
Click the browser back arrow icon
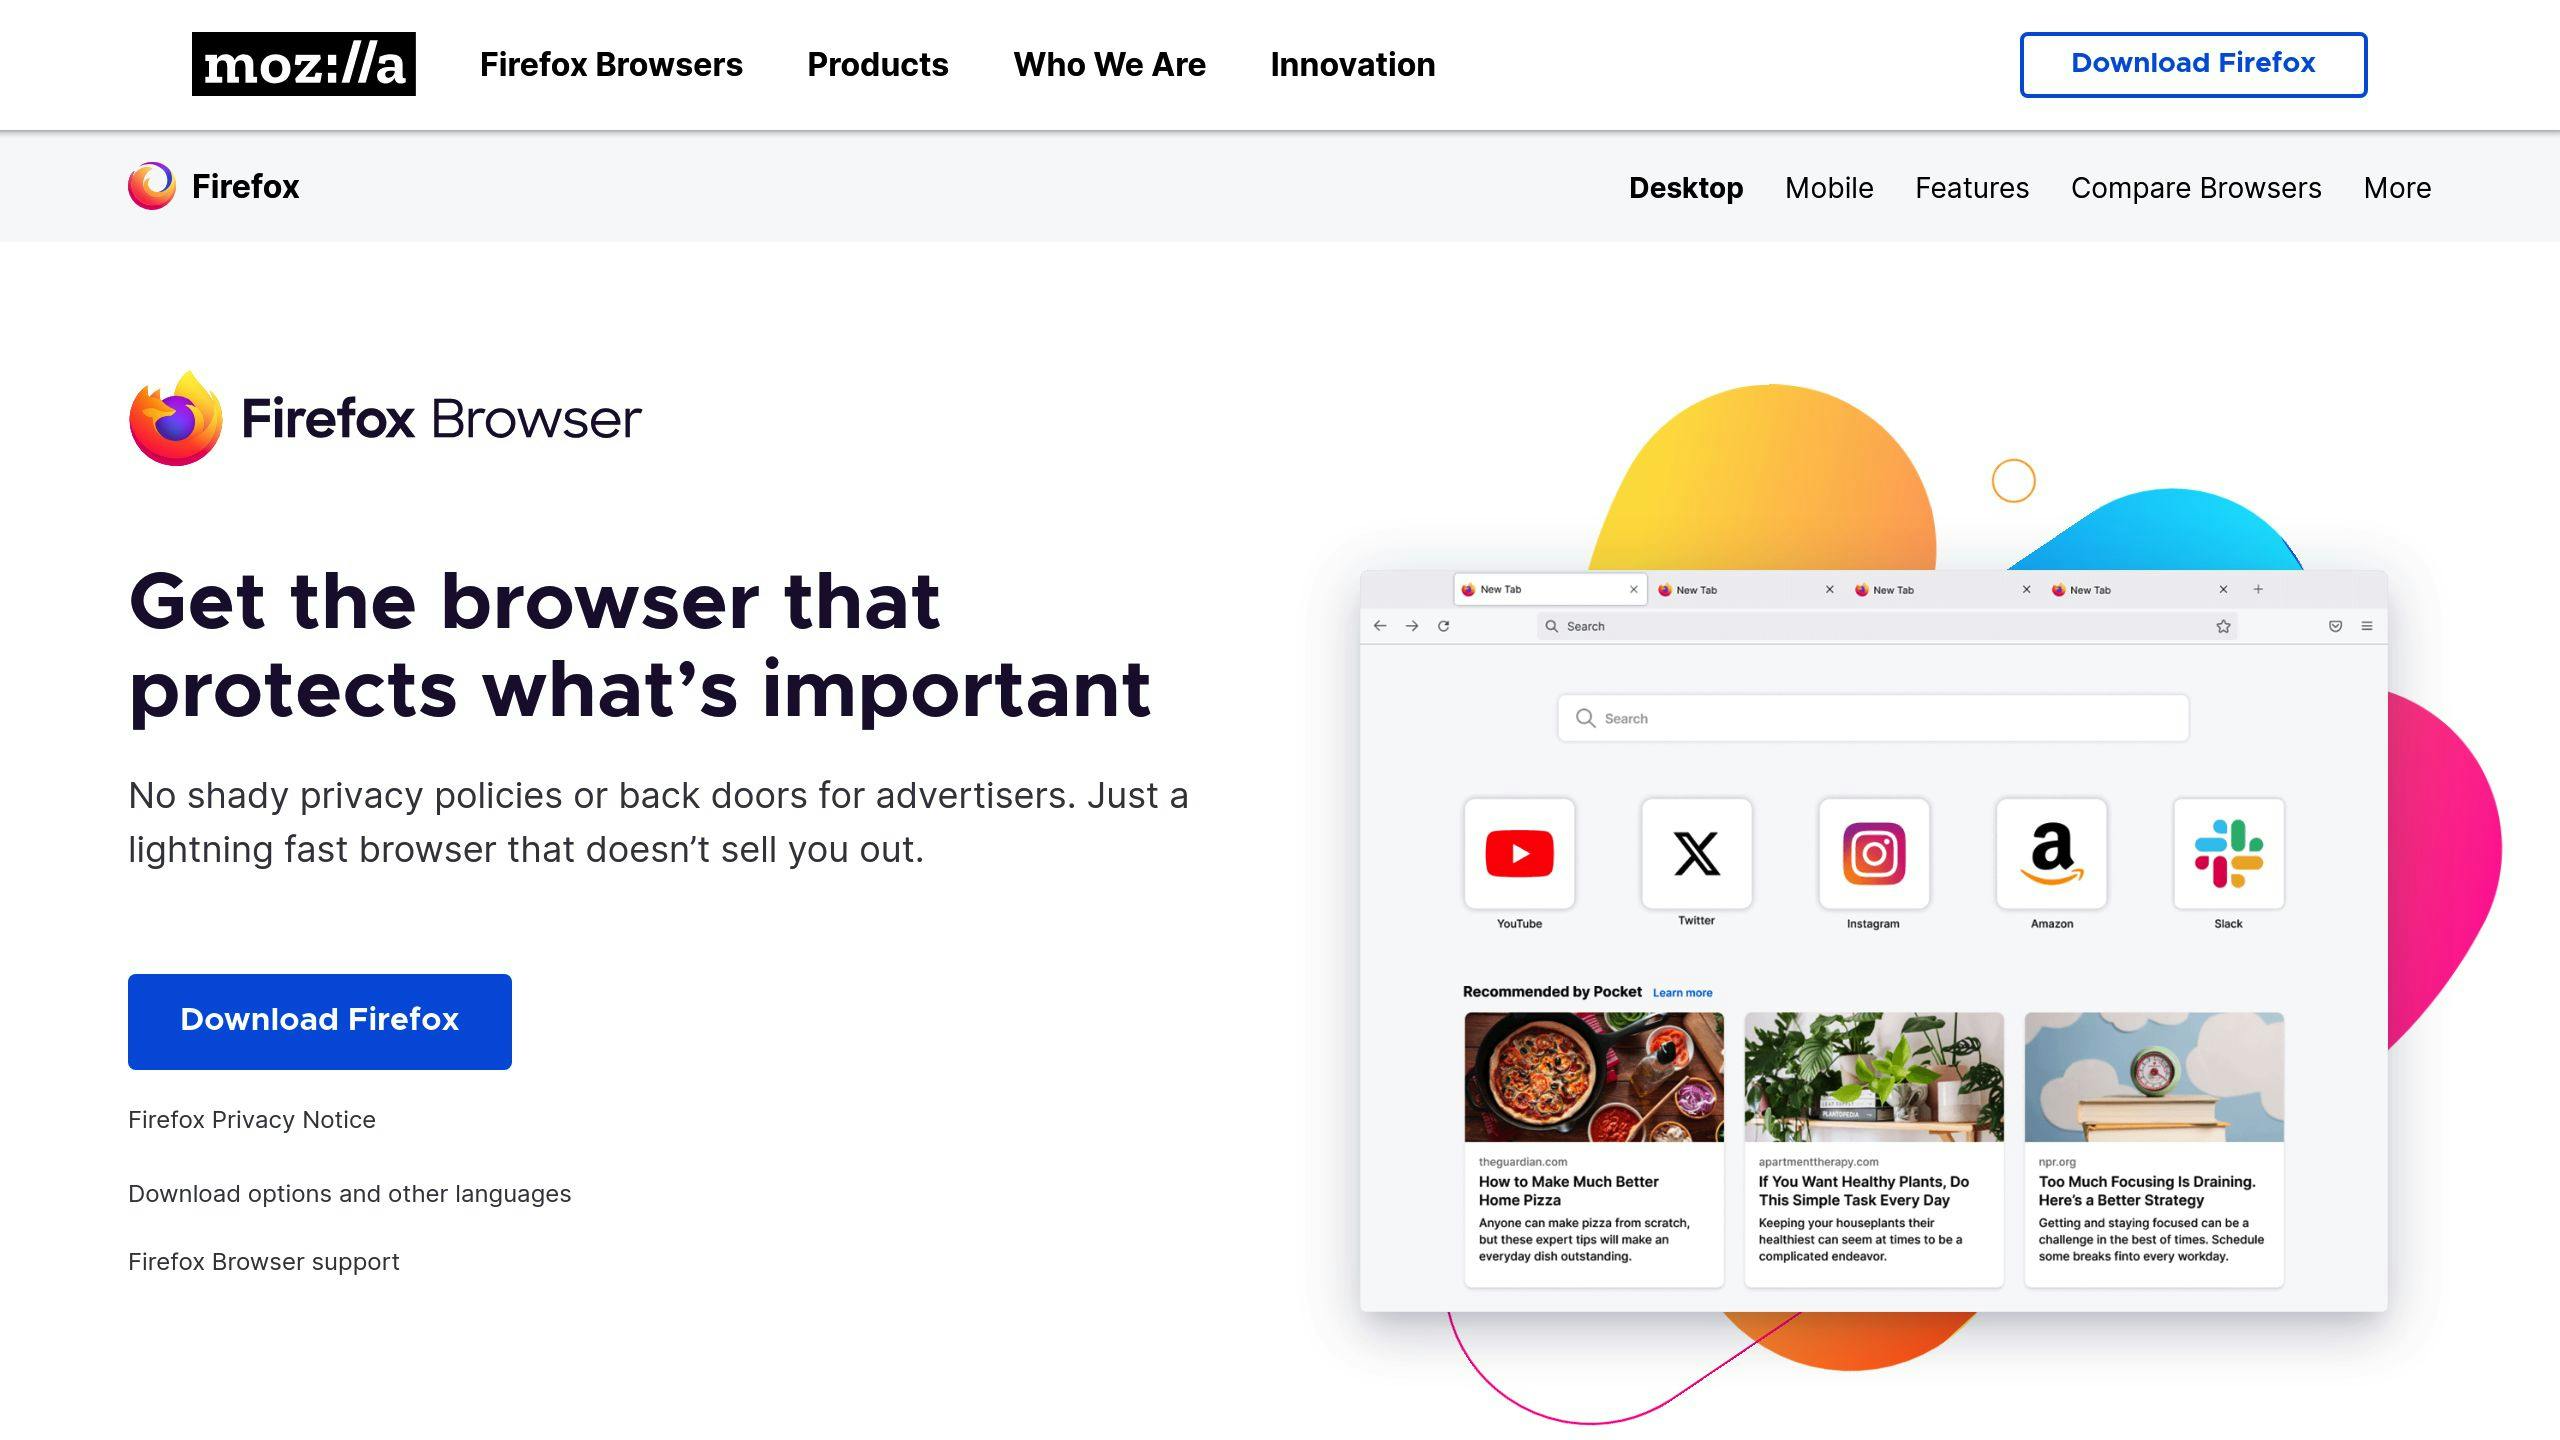pyautogui.click(x=1384, y=626)
